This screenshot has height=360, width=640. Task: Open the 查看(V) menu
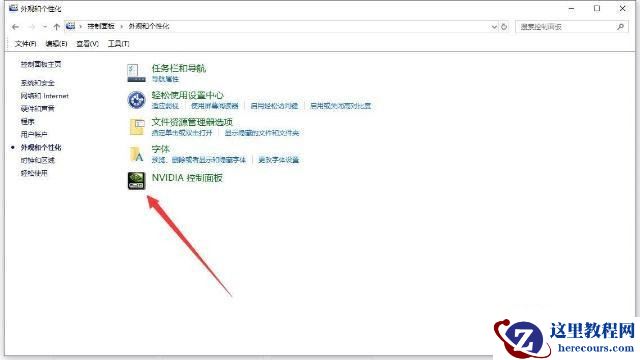(x=87, y=44)
